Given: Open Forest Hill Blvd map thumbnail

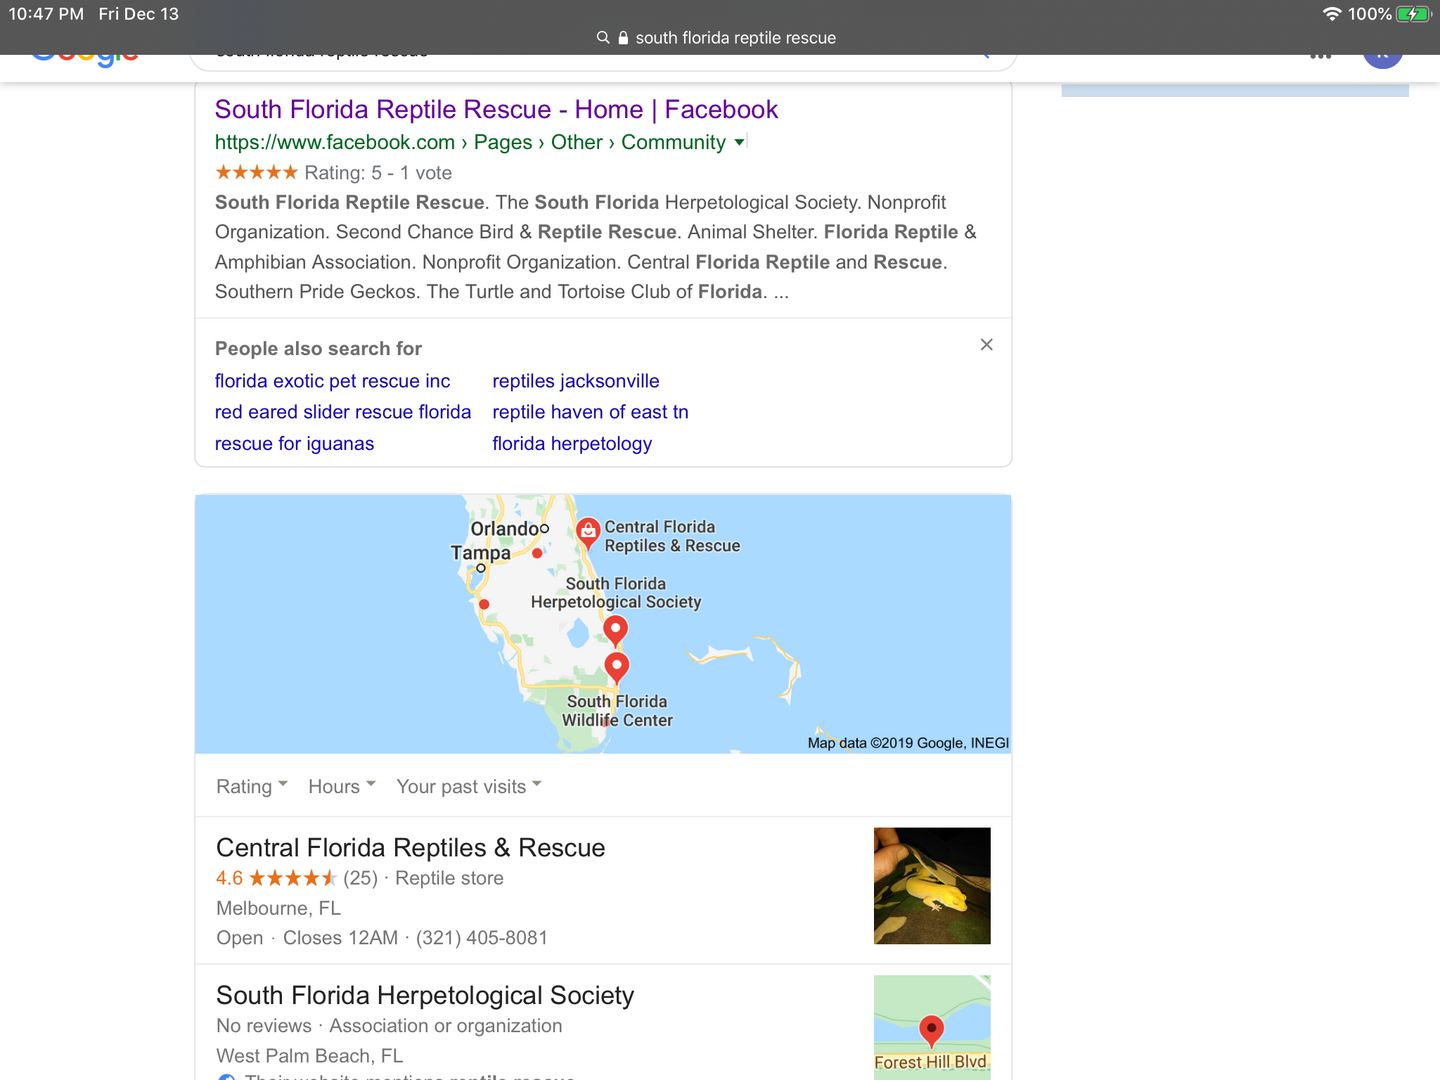Looking at the screenshot, I should click(932, 1027).
